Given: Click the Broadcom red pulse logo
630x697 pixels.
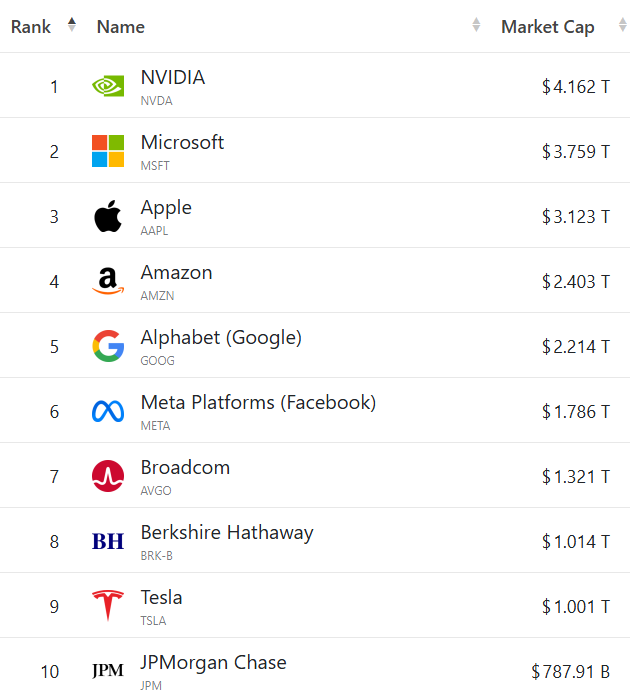Looking at the screenshot, I should point(108,476).
